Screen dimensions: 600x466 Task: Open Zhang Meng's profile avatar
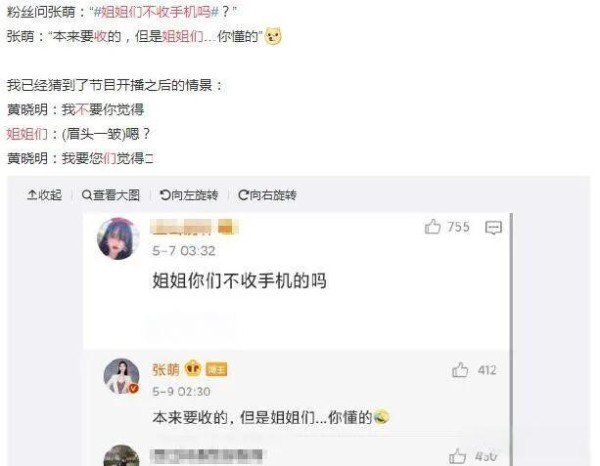click(121, 376)
